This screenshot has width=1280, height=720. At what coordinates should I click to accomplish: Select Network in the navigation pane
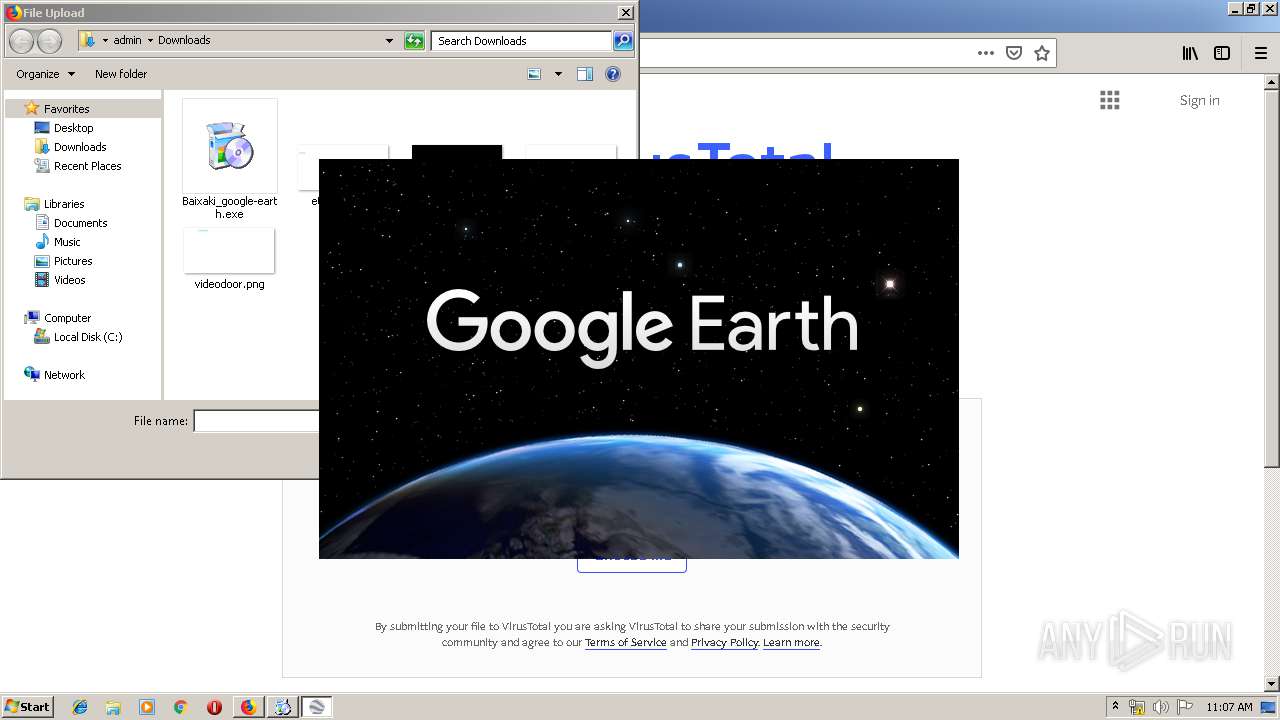pos(64,375)
